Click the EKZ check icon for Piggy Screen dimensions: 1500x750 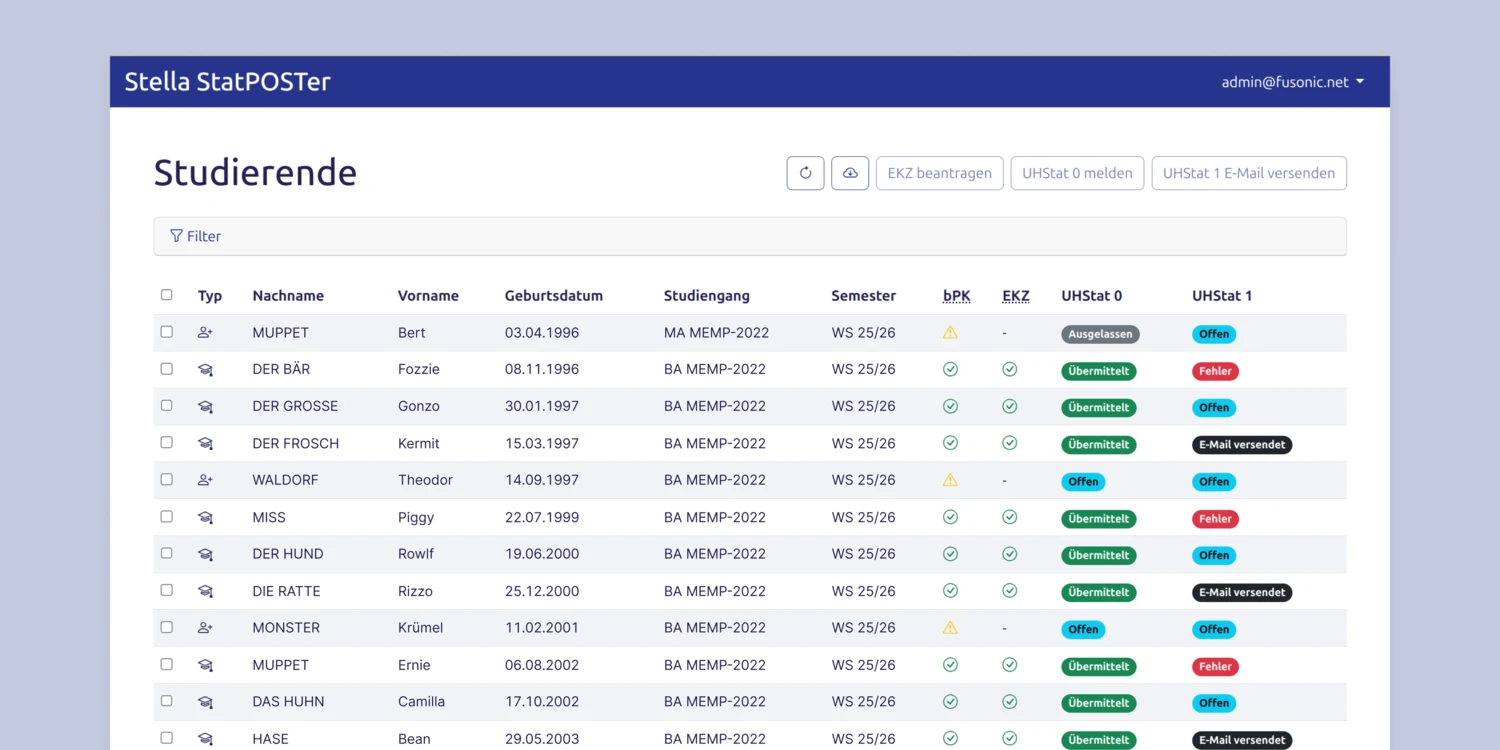(1010, 517)
